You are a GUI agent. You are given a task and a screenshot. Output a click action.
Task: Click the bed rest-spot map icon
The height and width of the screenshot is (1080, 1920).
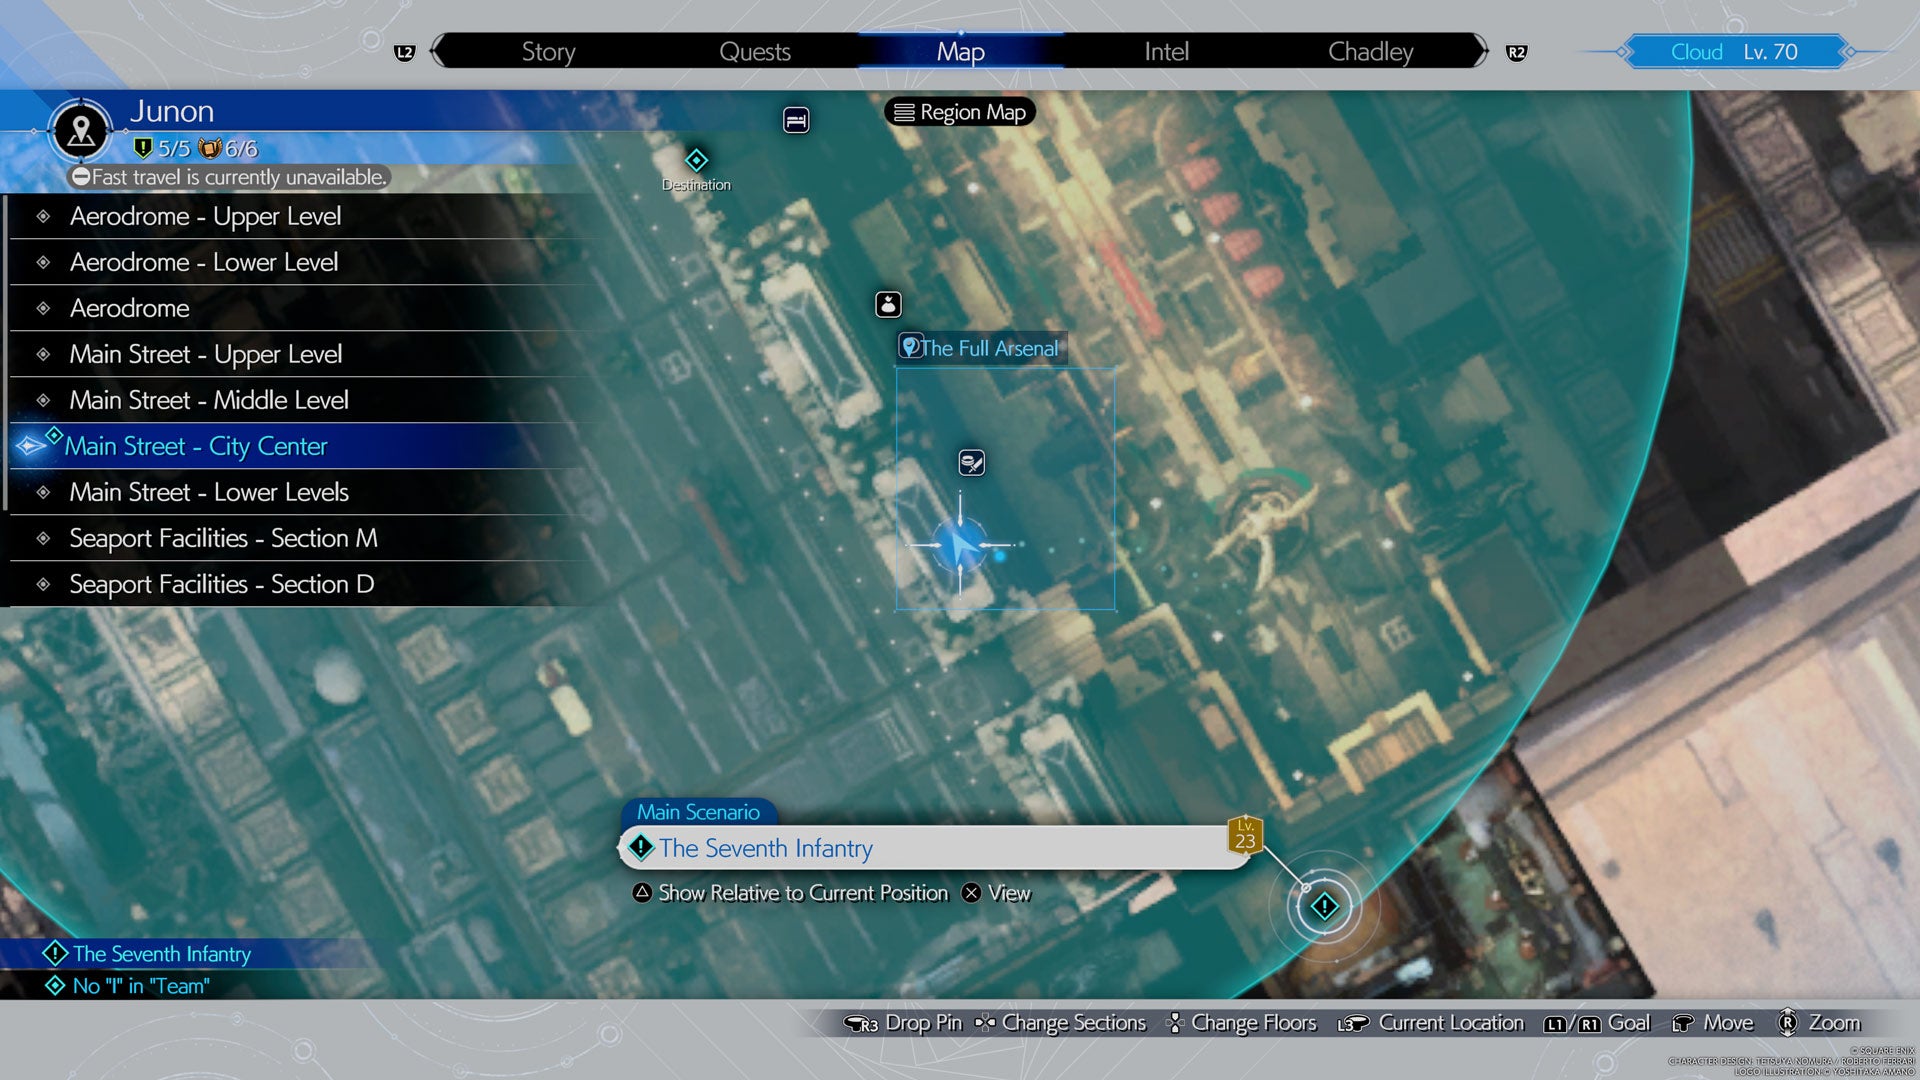click(x=796, y=120)
